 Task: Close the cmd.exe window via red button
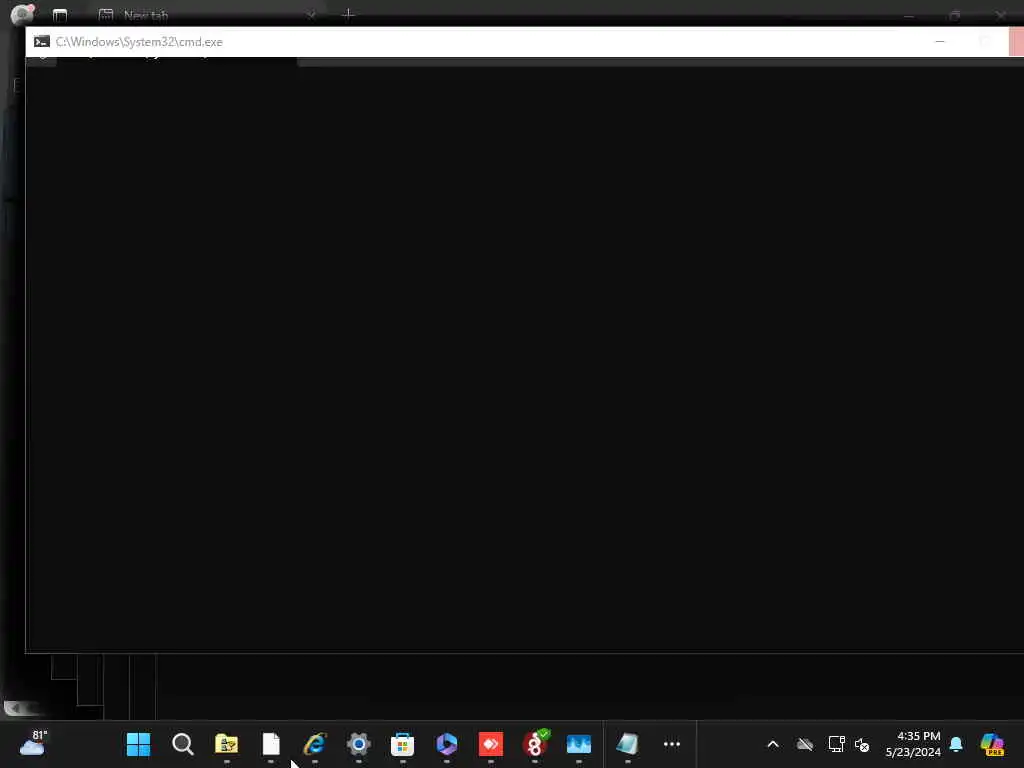pos(1016,42)
